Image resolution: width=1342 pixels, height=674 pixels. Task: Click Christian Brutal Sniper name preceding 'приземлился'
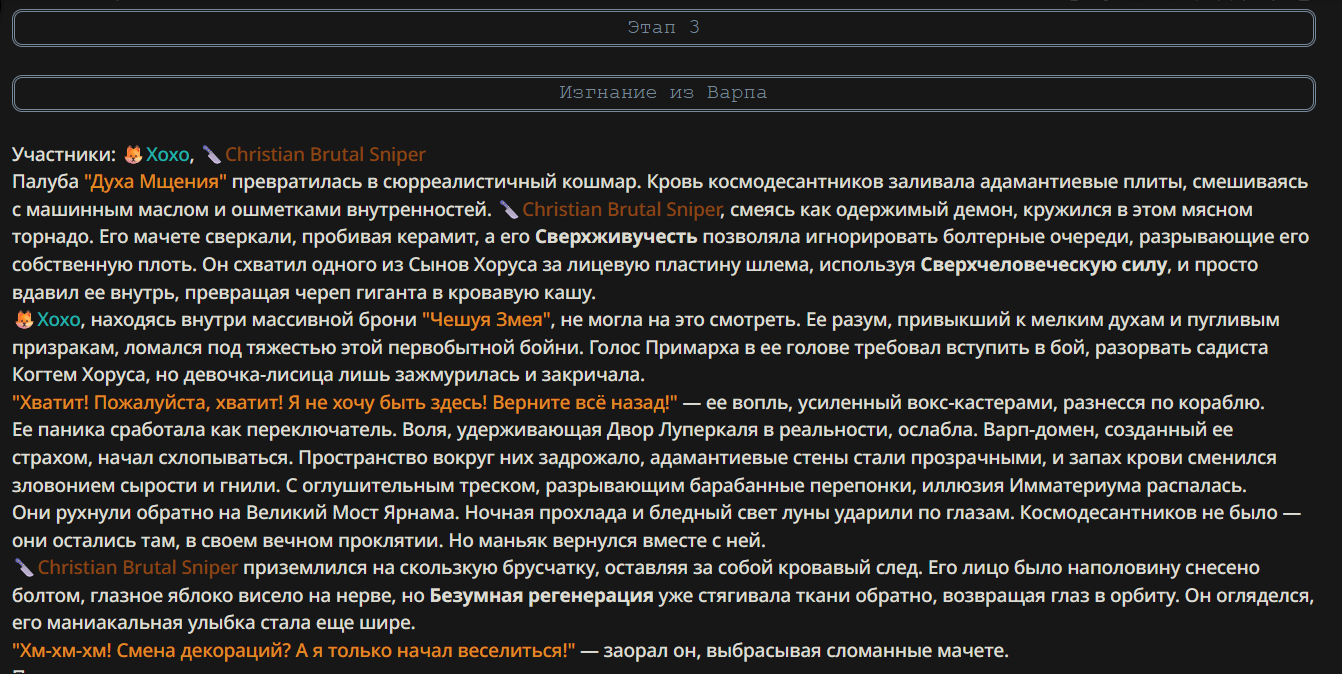(x=138, y=568)
